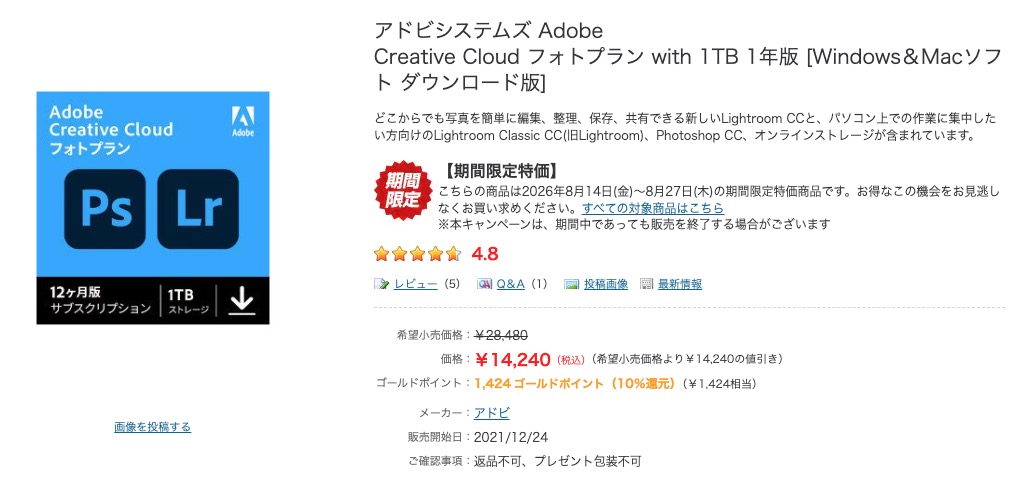Click the Creative Cloud product thumbnail
This screenshot has height=485, width=1013.
click(153, 208)
